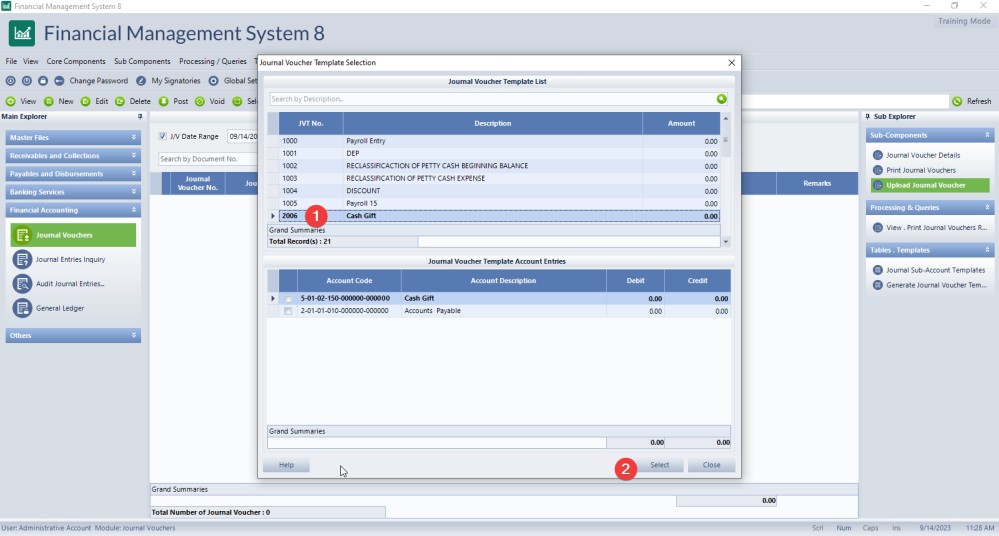Open the Core Components menu
The height and width of the screenshot is (536, 999).
click(76, 61)
